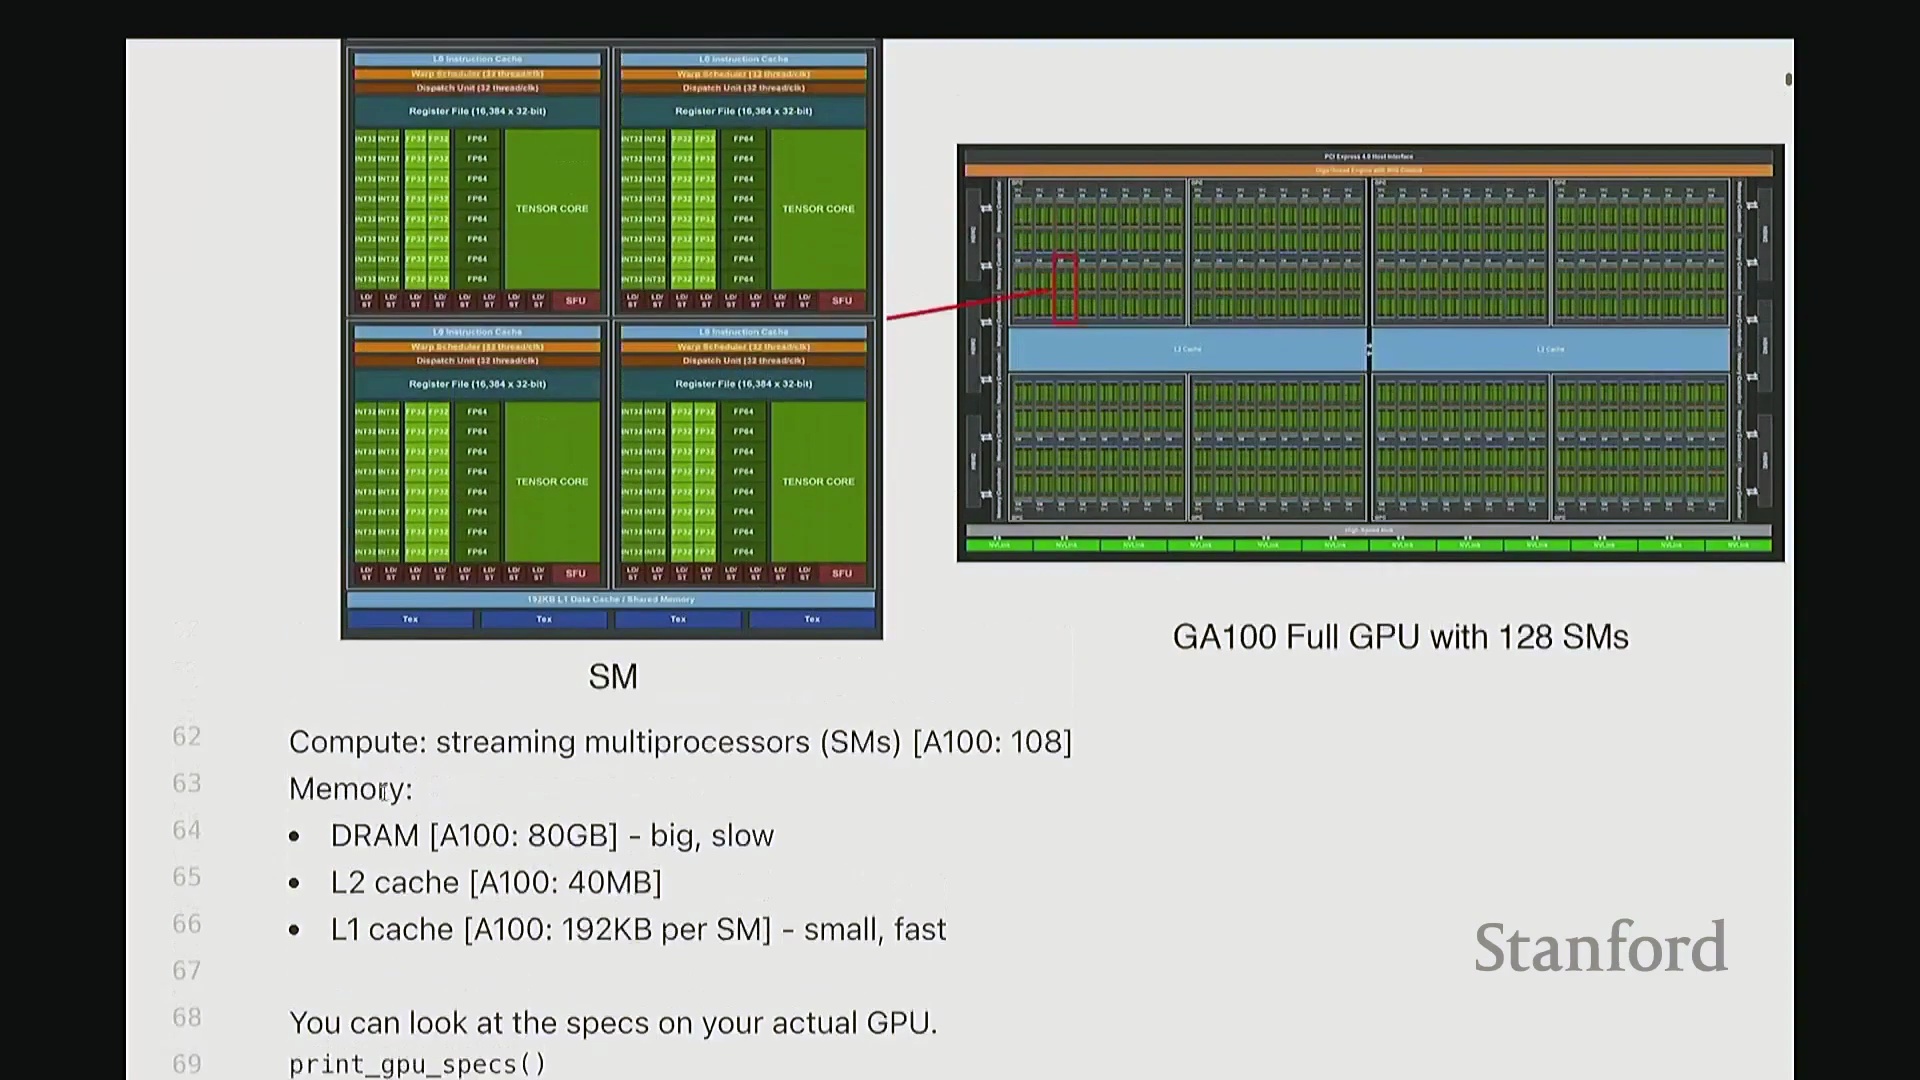Click the red highlighted SM box in GPU diagram
This screenshot has width=1920, height=1080.
pos(1065,289)
